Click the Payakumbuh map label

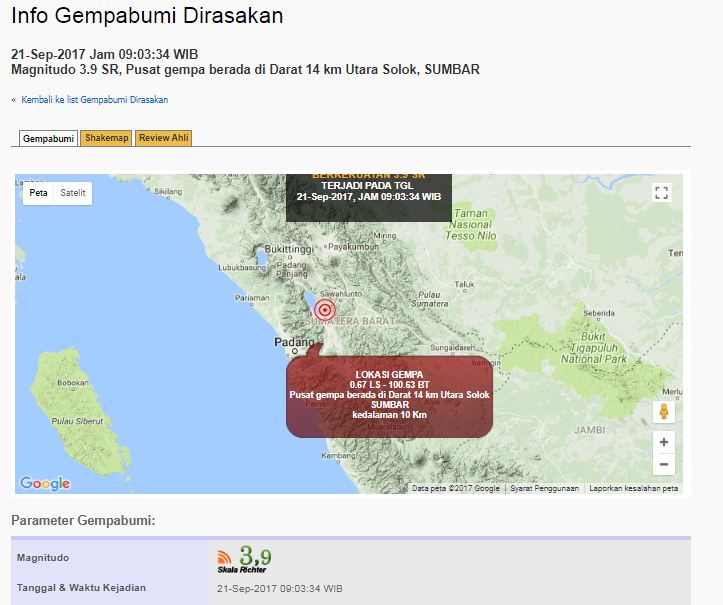coord(353,247)
